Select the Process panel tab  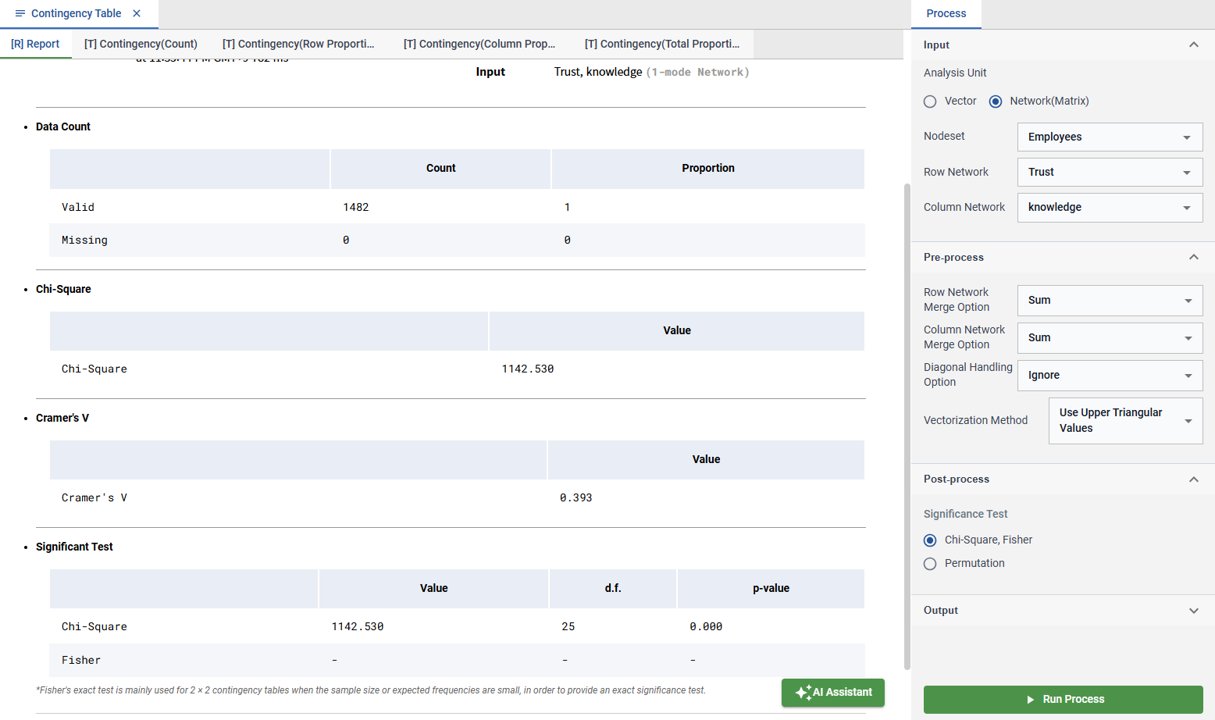(x=946, y=14)
